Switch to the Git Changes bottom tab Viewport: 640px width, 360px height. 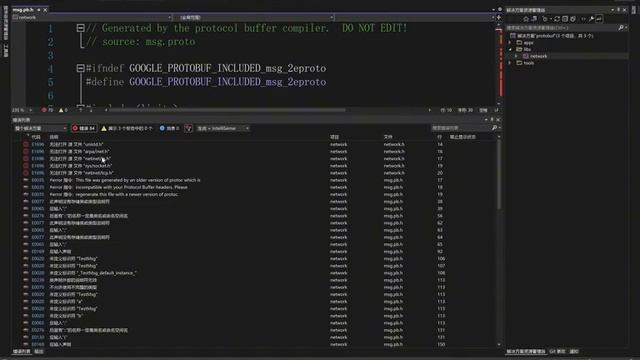557,351
